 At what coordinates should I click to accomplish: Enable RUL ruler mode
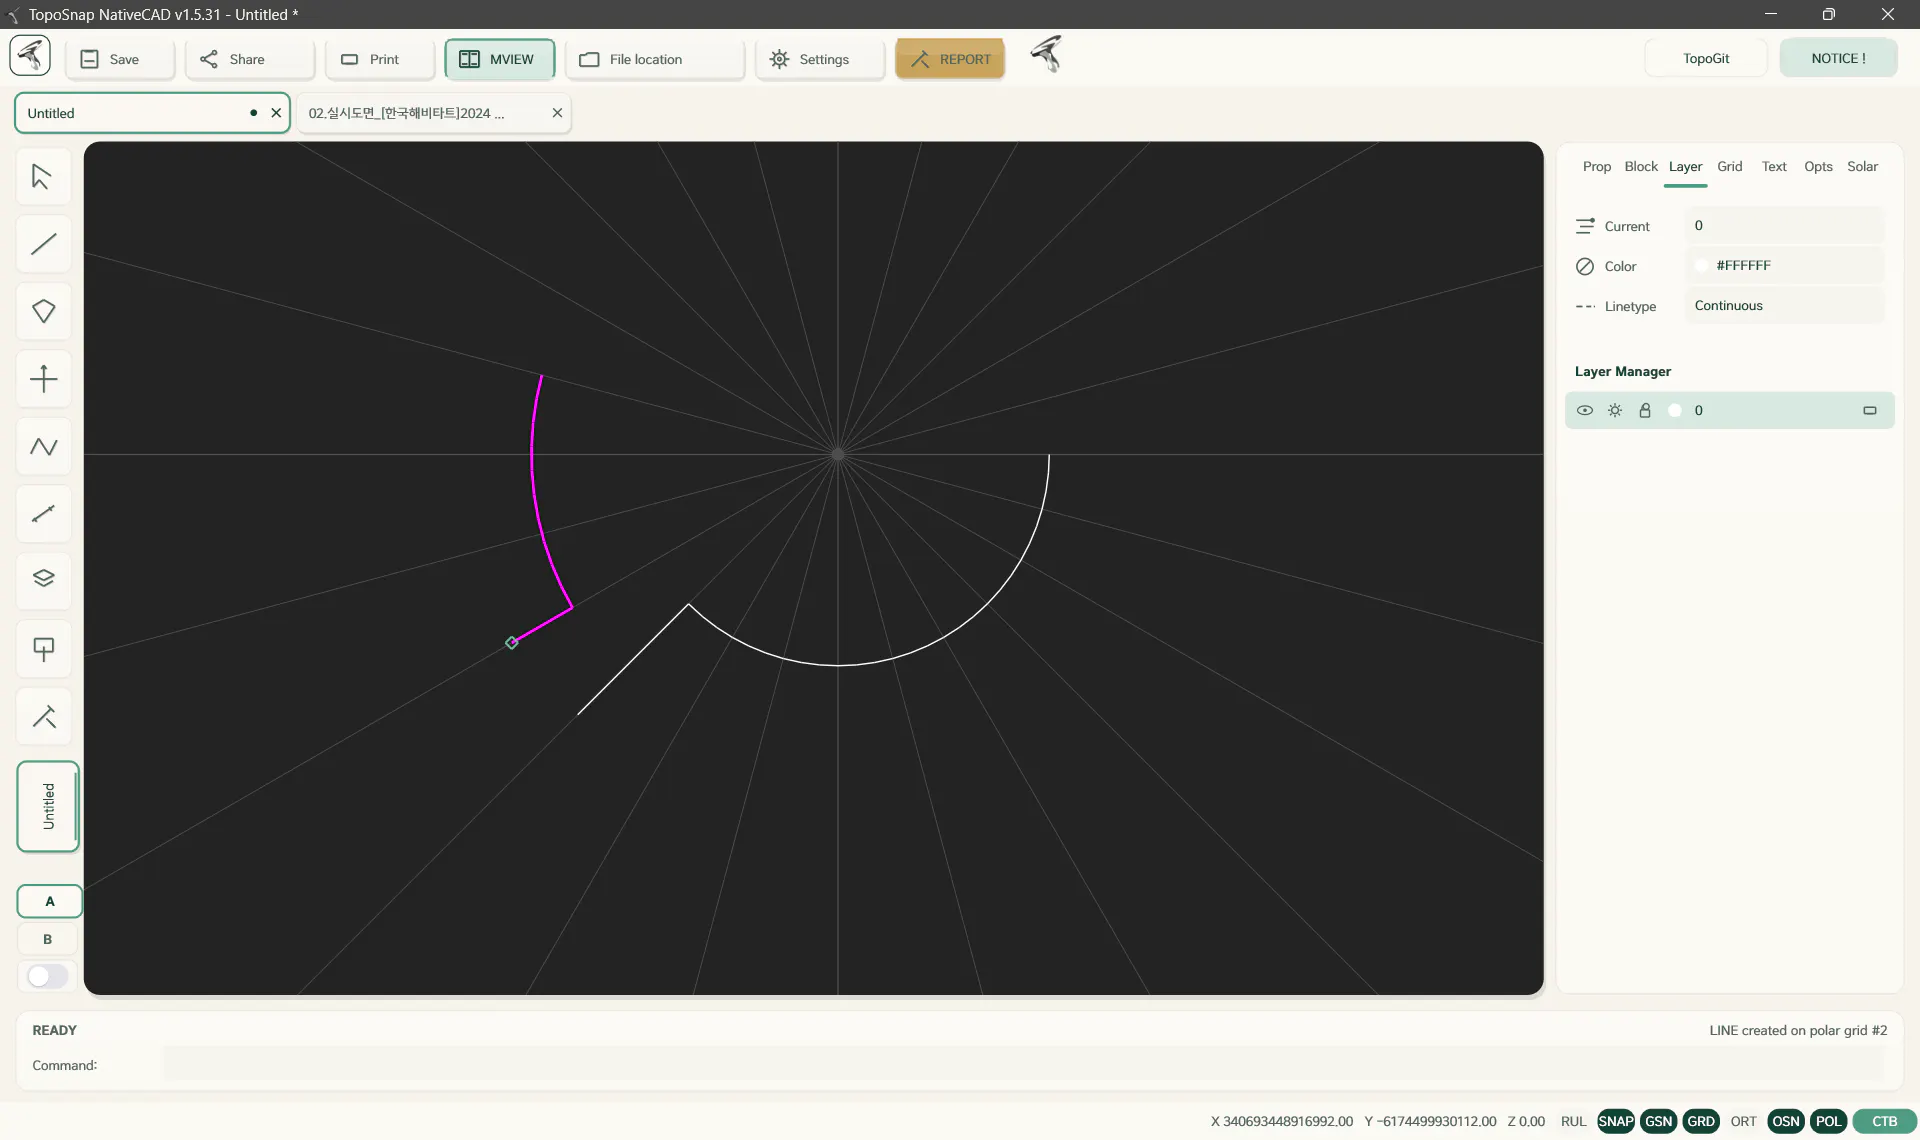1574,1121
